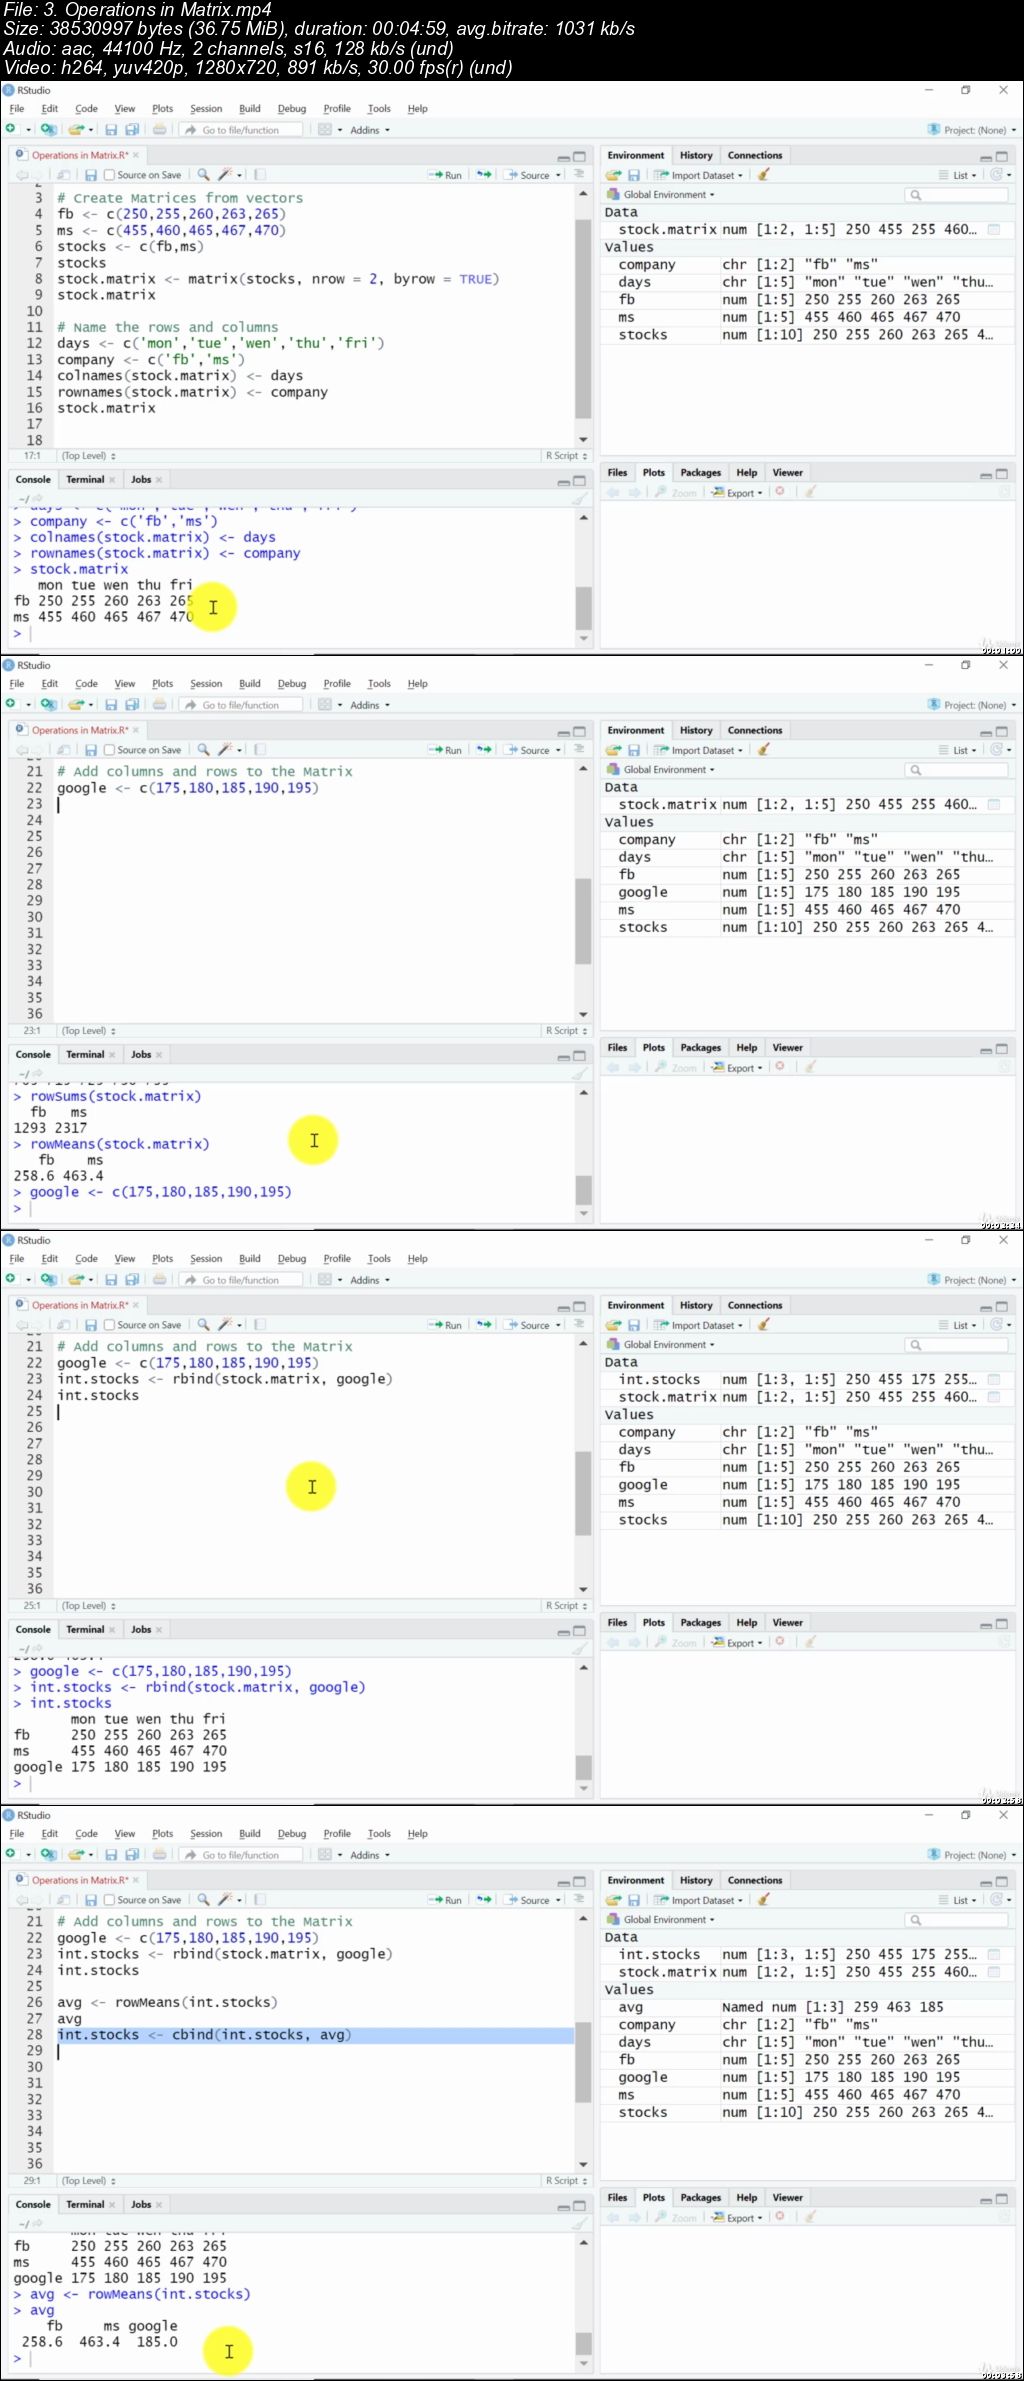The width and height of the screenshot is (1024, 2381).
Task: Enable Source on Save in top frame
Action: point(110,175)
